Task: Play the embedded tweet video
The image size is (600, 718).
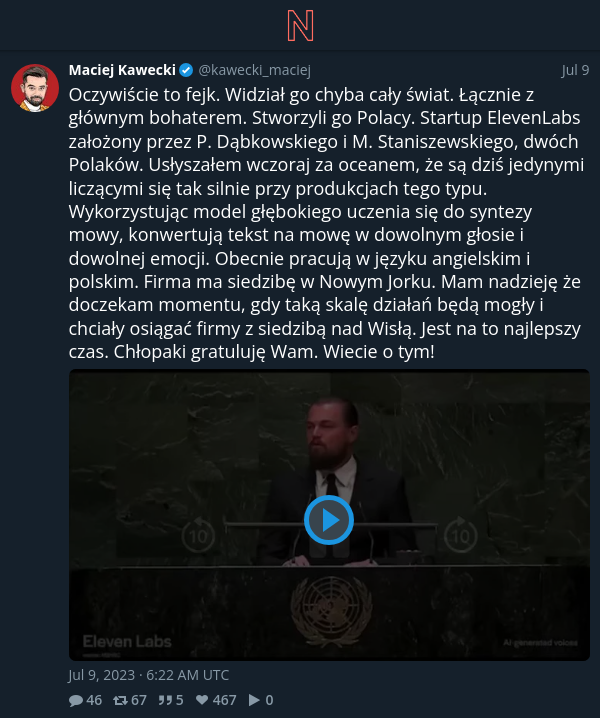Action: tap(329, 520)
